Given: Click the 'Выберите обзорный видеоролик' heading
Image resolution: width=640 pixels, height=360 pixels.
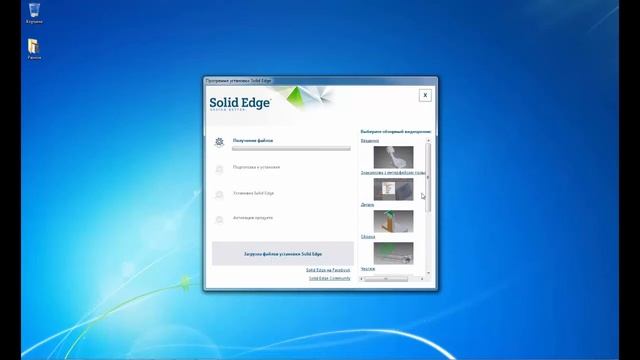Looking at the screenshot, I should [x=396, y=132].
